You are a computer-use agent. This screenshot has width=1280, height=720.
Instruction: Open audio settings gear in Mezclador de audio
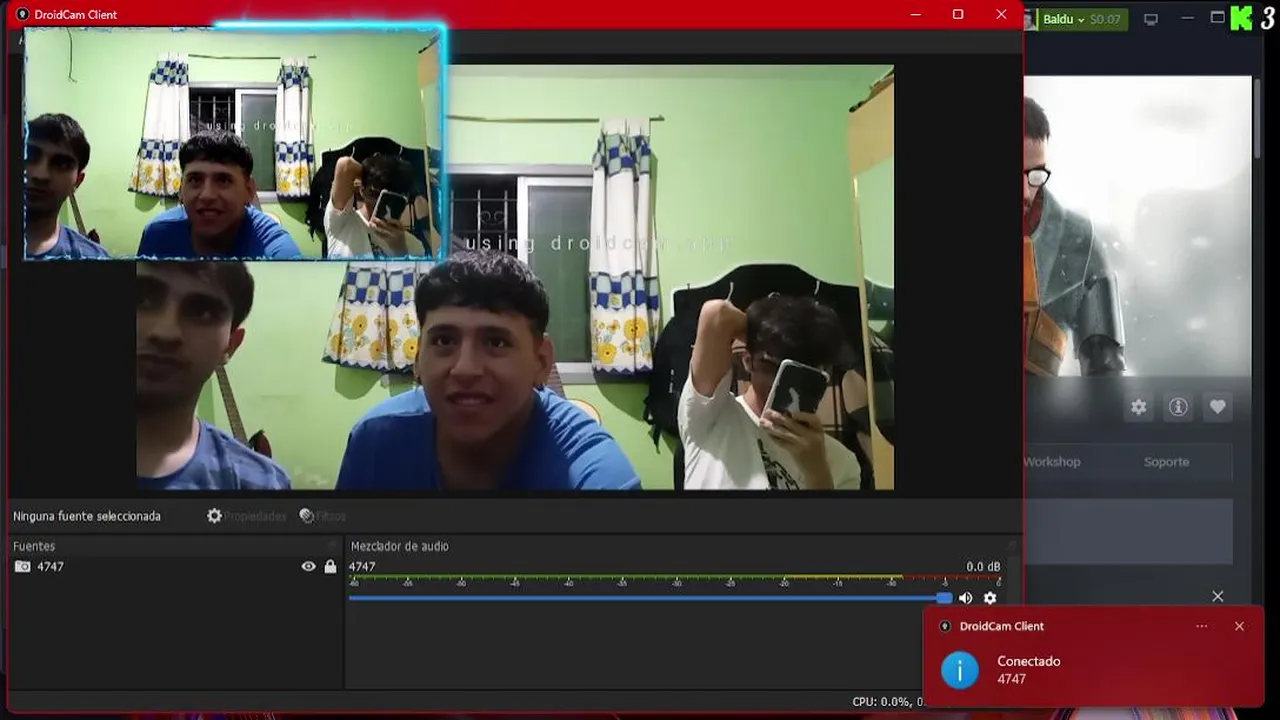point(990,598)
